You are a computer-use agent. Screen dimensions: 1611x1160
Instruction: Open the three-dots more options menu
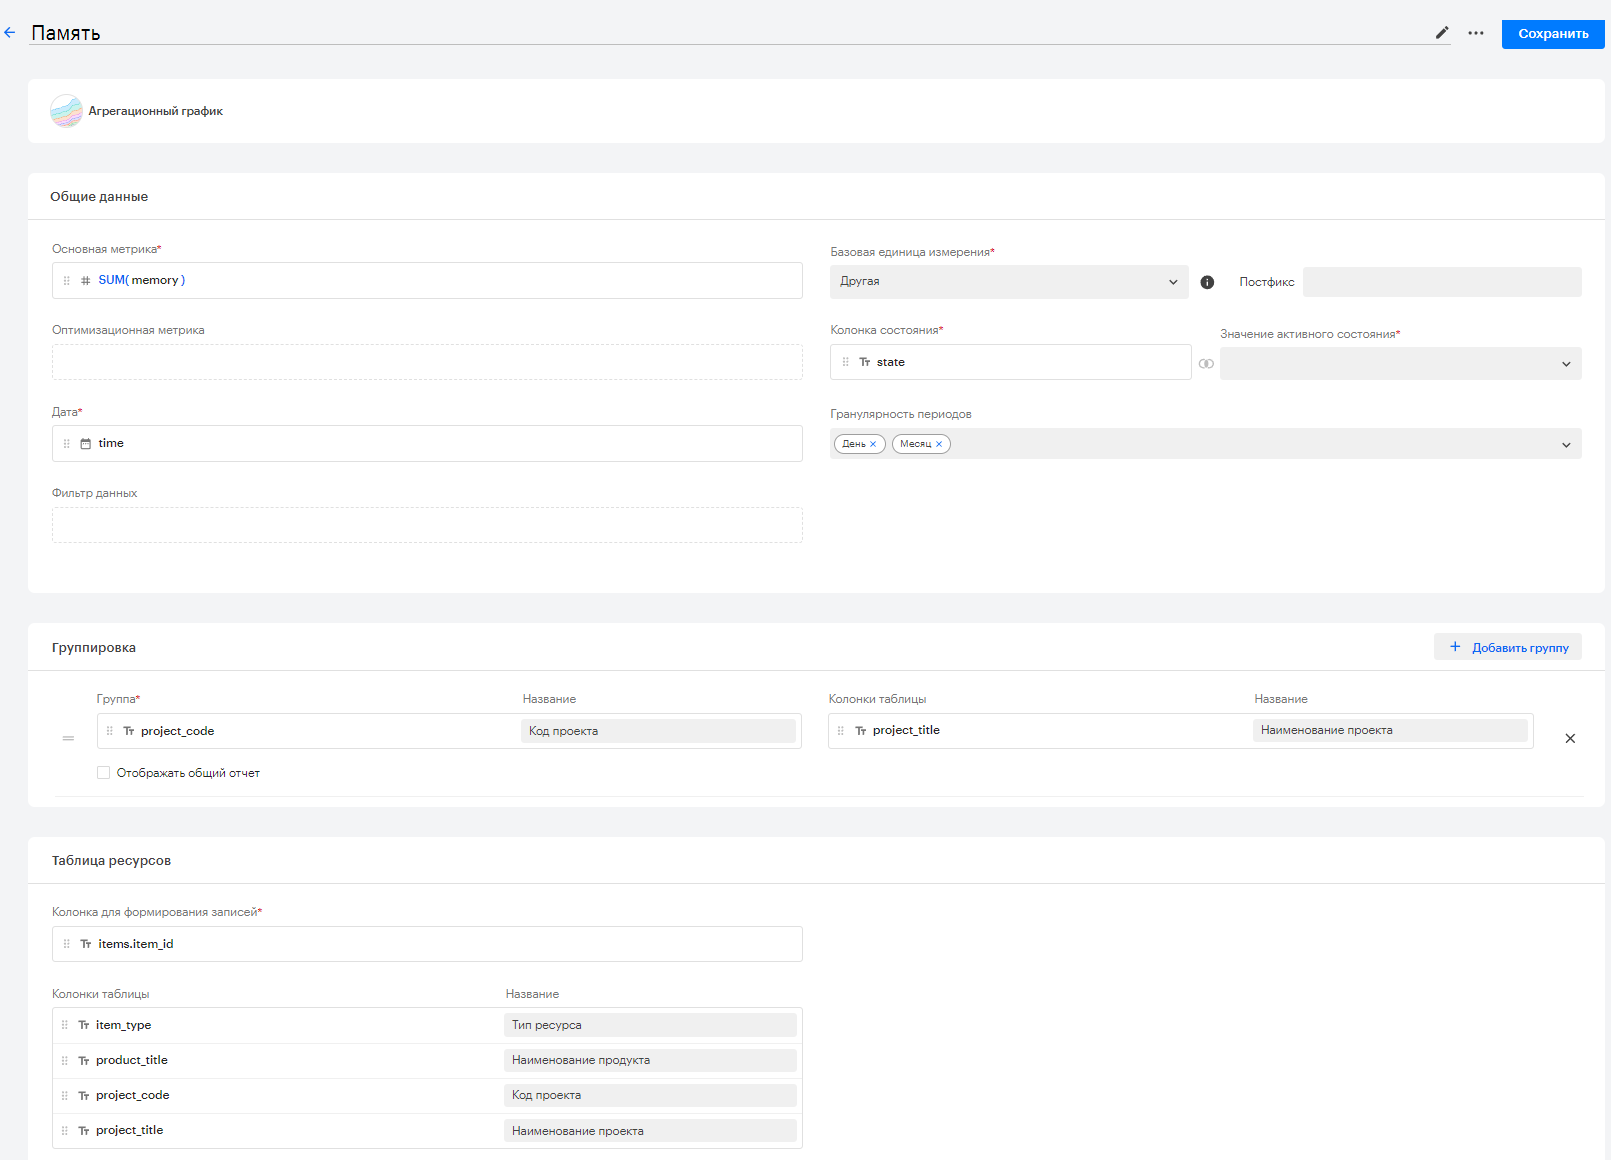(1476, 33)
